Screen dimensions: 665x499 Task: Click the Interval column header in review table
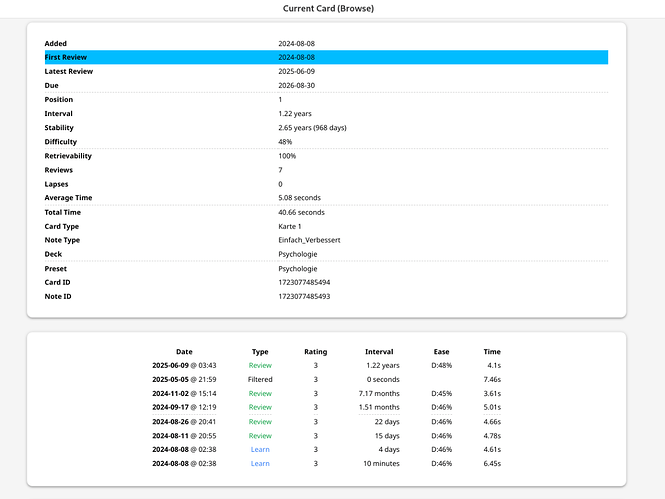click(379, 352)
